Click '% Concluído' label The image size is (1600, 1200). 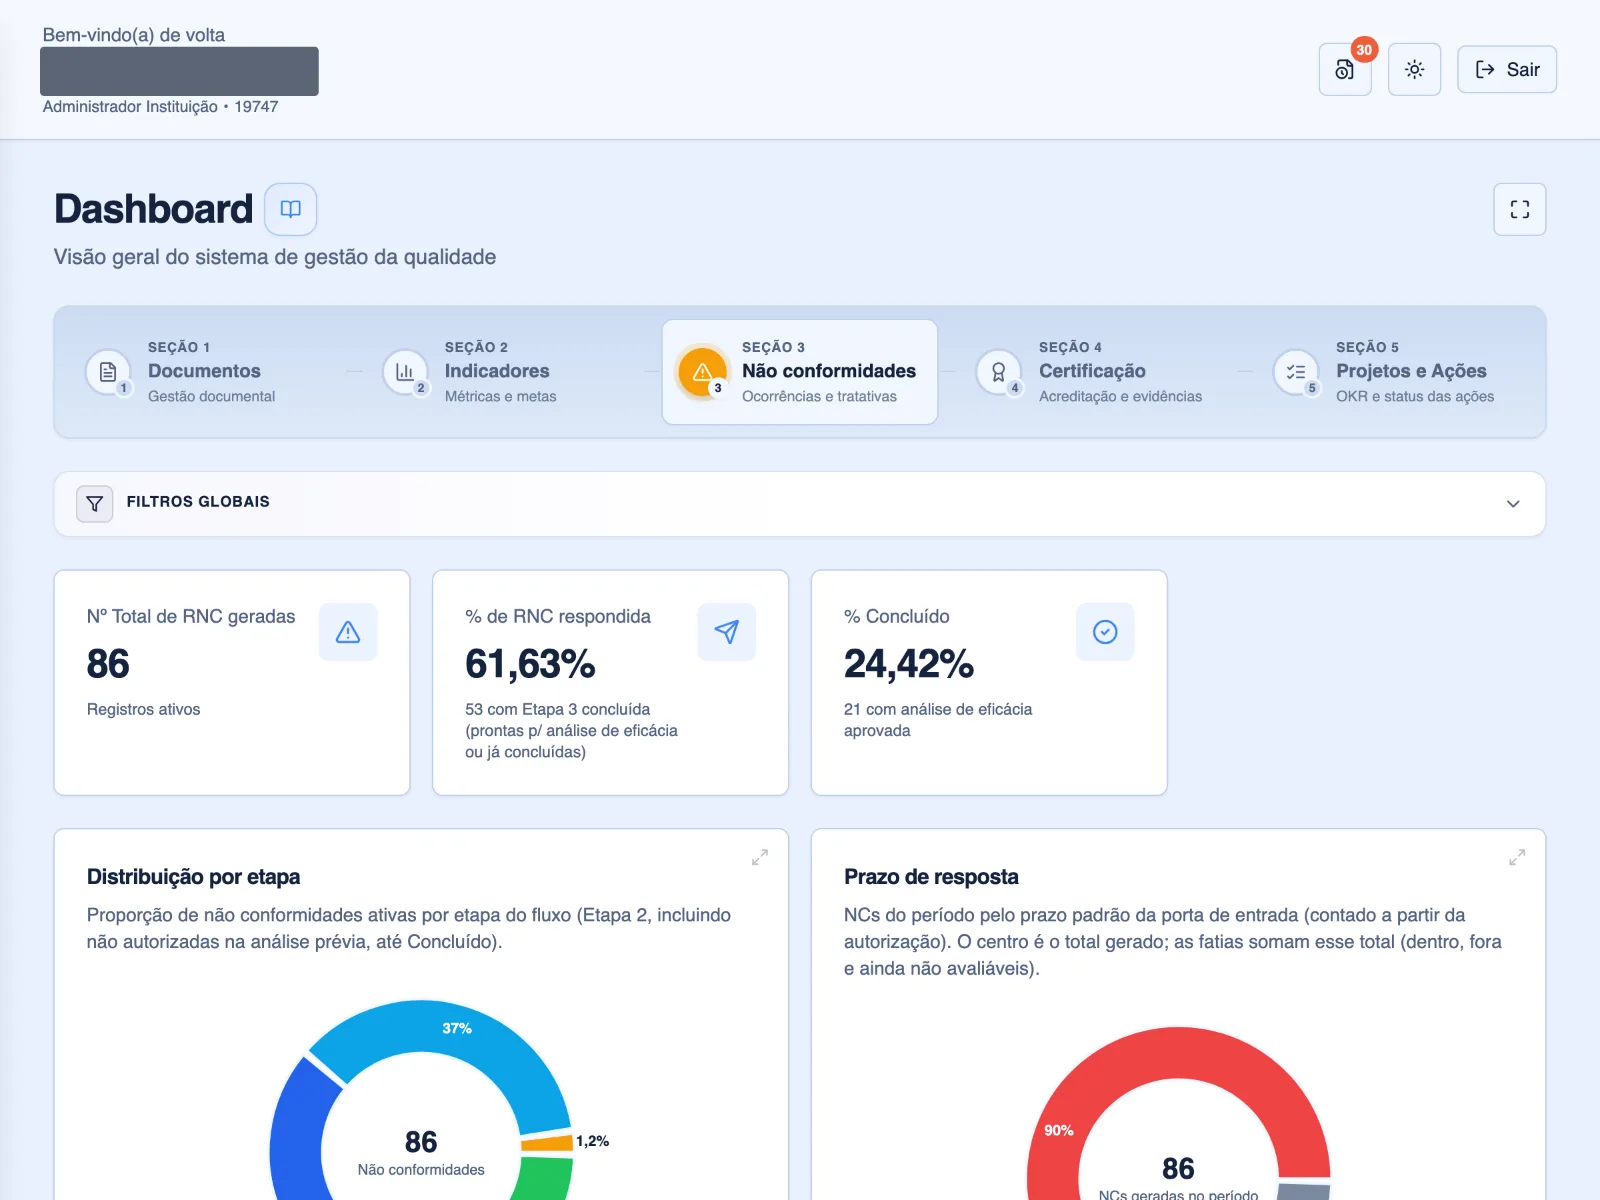[897, 617]
